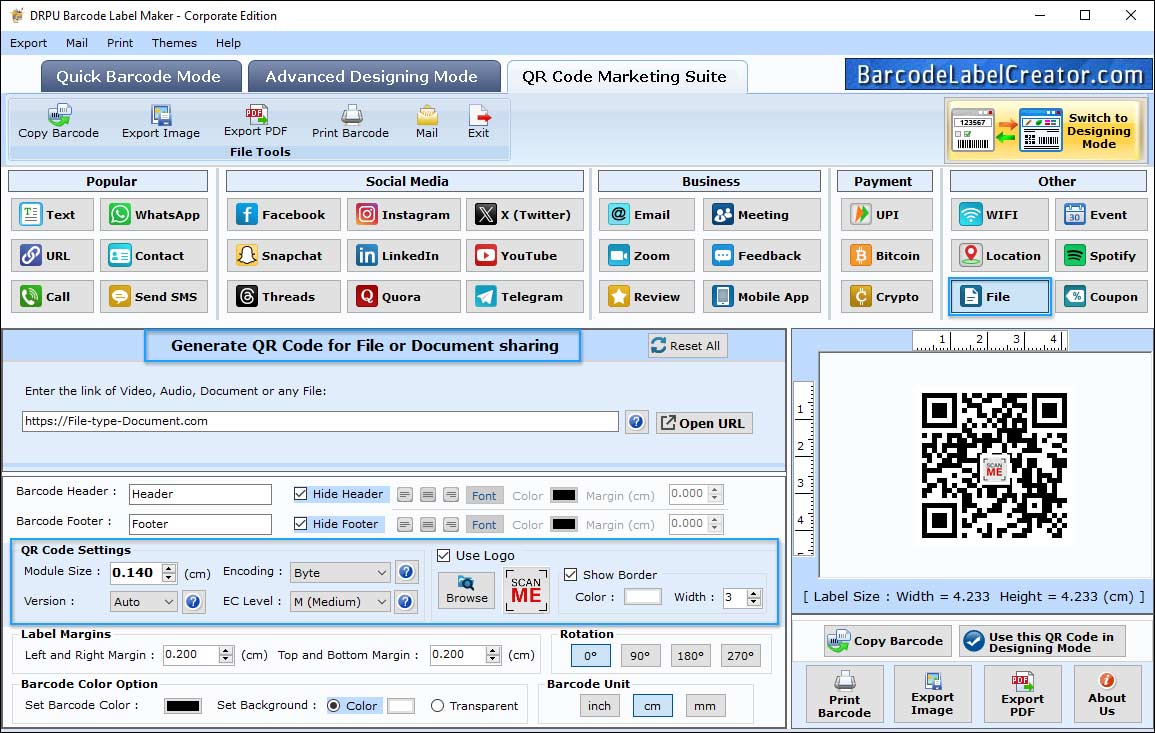
Task: Select the Snapchat QR code type
Action: click(x=284, y=256)
